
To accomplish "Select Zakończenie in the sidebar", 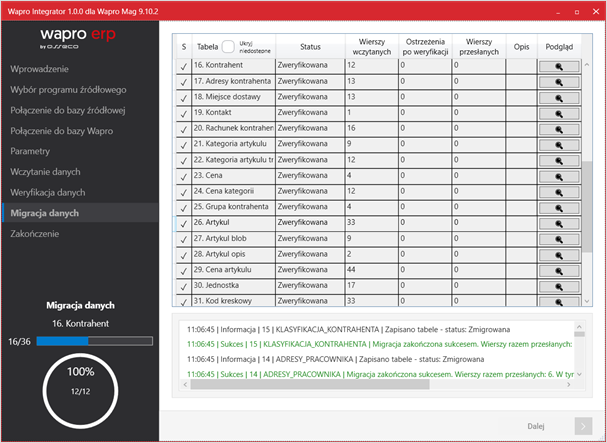I will coord(35,234).
